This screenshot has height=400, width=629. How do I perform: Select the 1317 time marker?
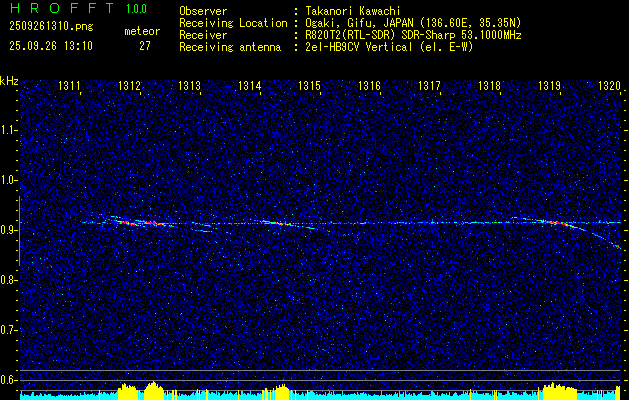(x=429, y=87)
